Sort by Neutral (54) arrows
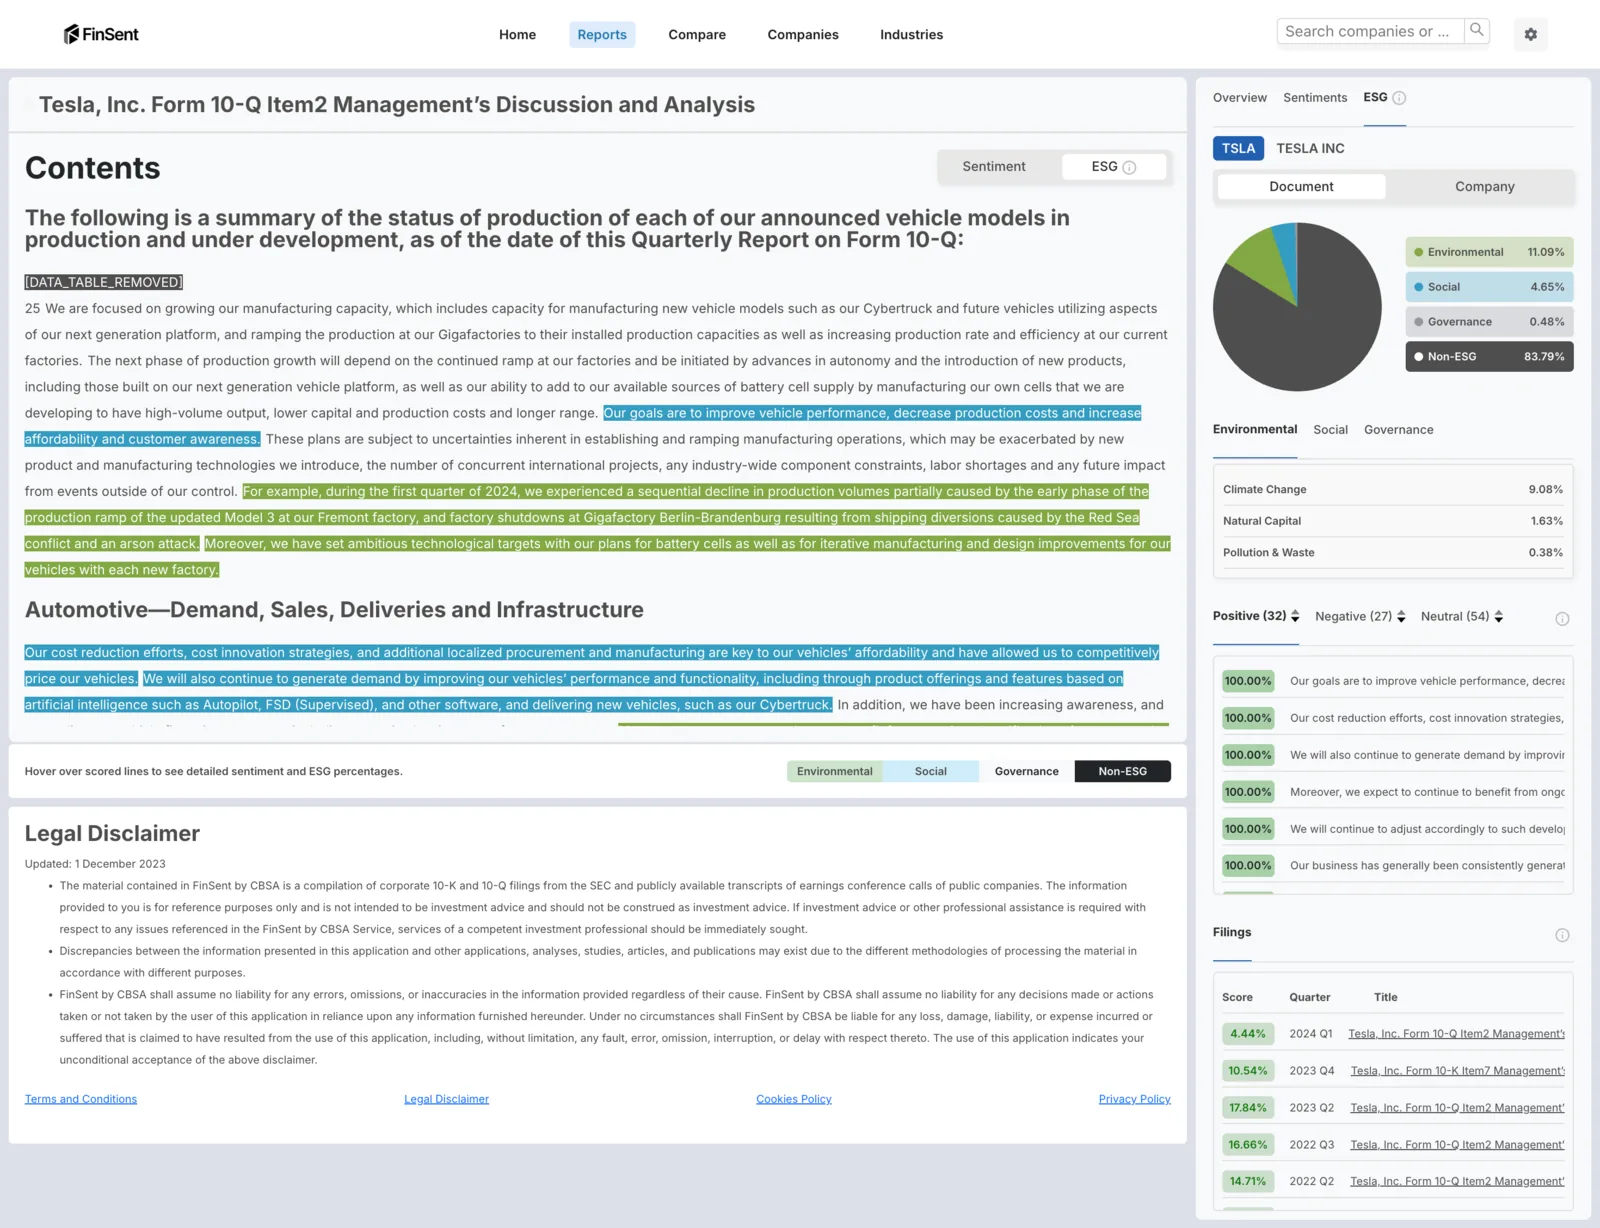The image size is (1600, 1228). coord(1498,616)
